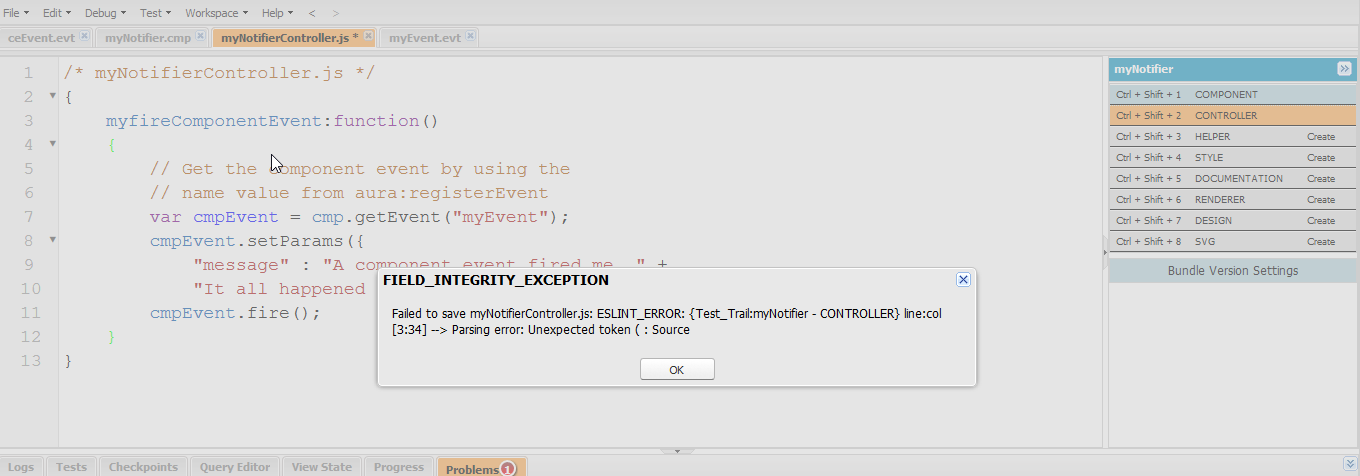Open the Query Editor tab
The height and width of the screenshot is (476, 1360).
pyautogui.click(x=234, y=467)
